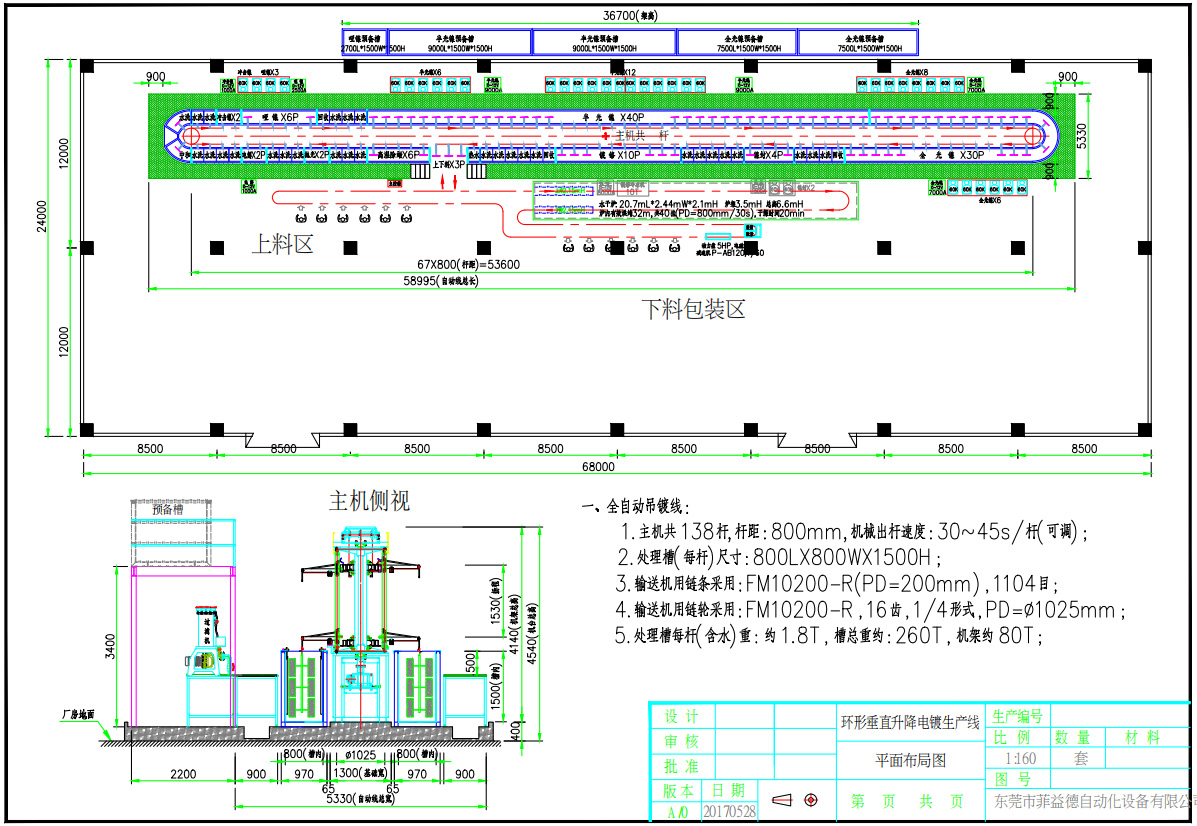1197x826 pixels.
Task: Select the 平面布局图 drawing title cell
Action: click(x=910, y=760)
